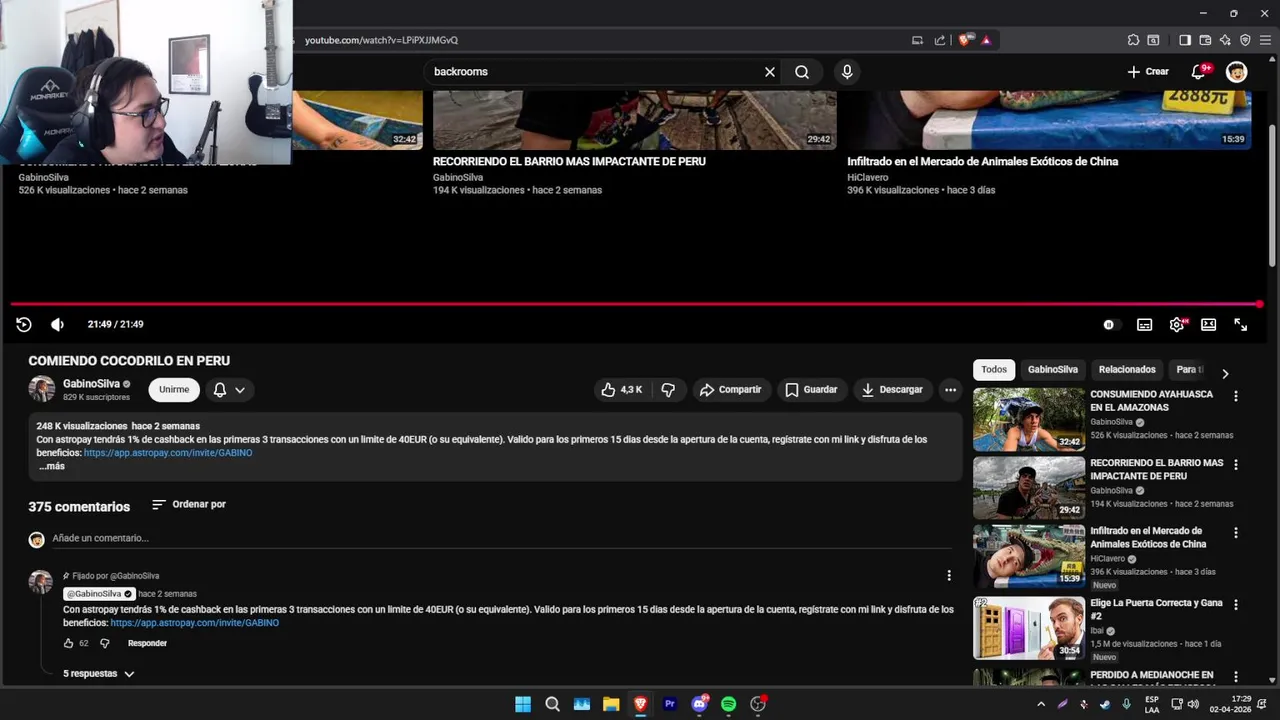Click the share page icon in address bar

[x=940, y=40]
